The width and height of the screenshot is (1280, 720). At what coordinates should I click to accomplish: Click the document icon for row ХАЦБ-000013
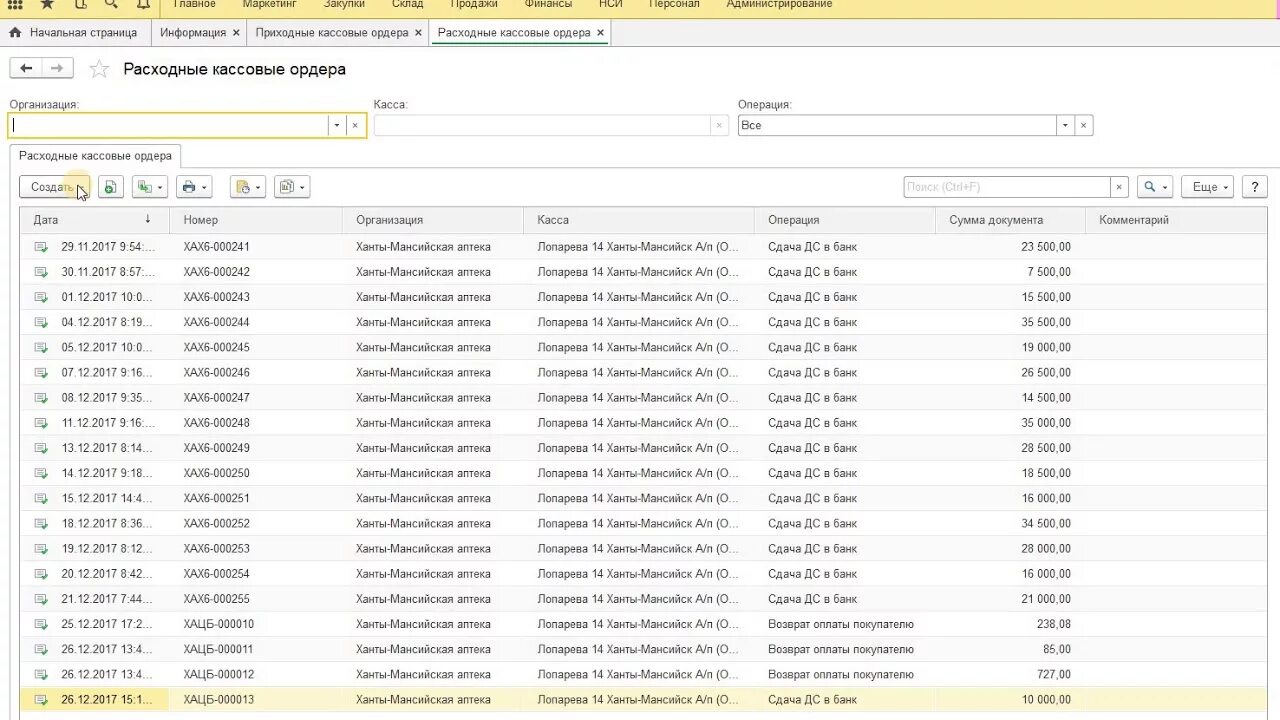coord(41,699)
